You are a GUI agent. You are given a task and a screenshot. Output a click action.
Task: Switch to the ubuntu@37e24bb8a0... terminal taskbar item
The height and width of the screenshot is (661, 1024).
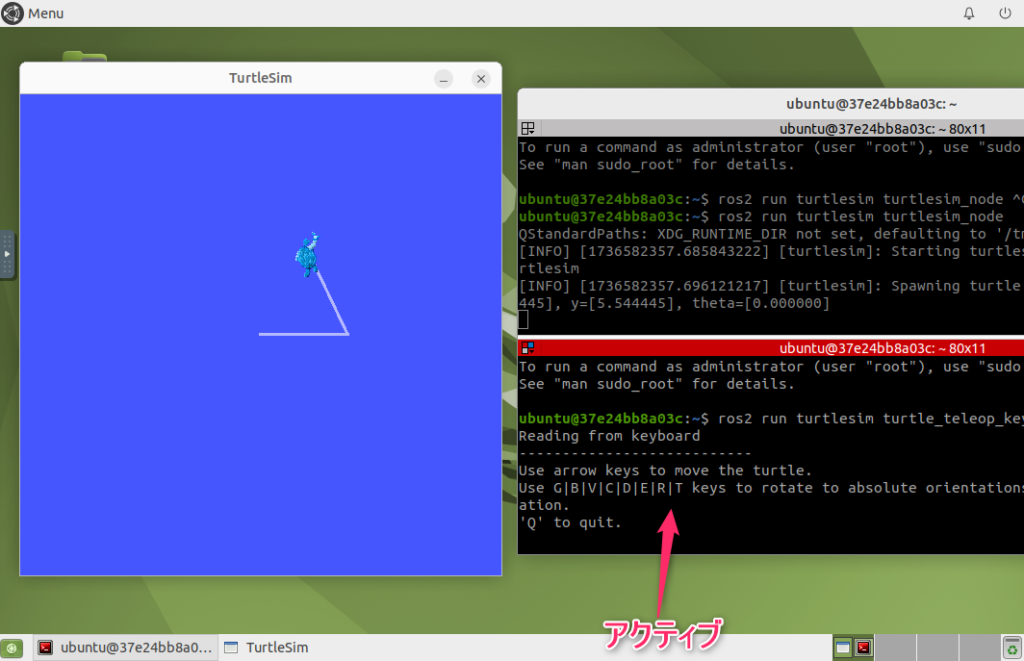click(125, 647)
